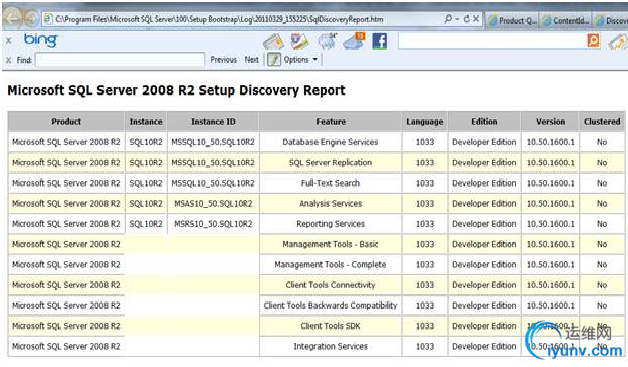Click the Instance column header
This screenshot has height=367, width=628.
pyautogui.click(x=146, y=121)
